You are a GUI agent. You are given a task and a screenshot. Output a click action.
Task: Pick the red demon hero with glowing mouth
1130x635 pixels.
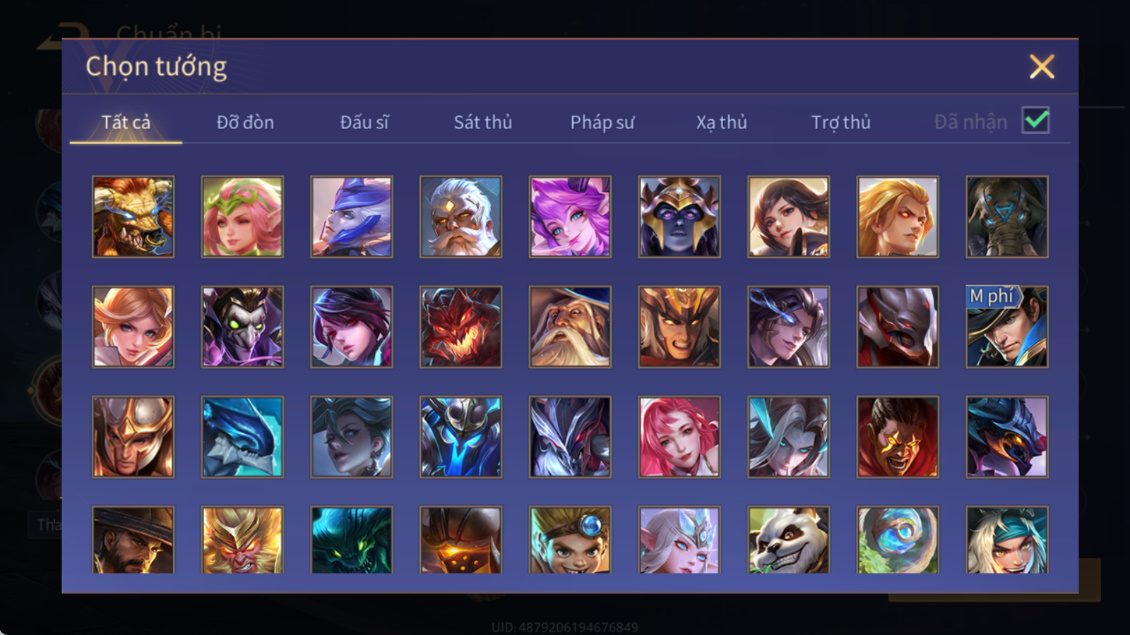click(461, 327)
